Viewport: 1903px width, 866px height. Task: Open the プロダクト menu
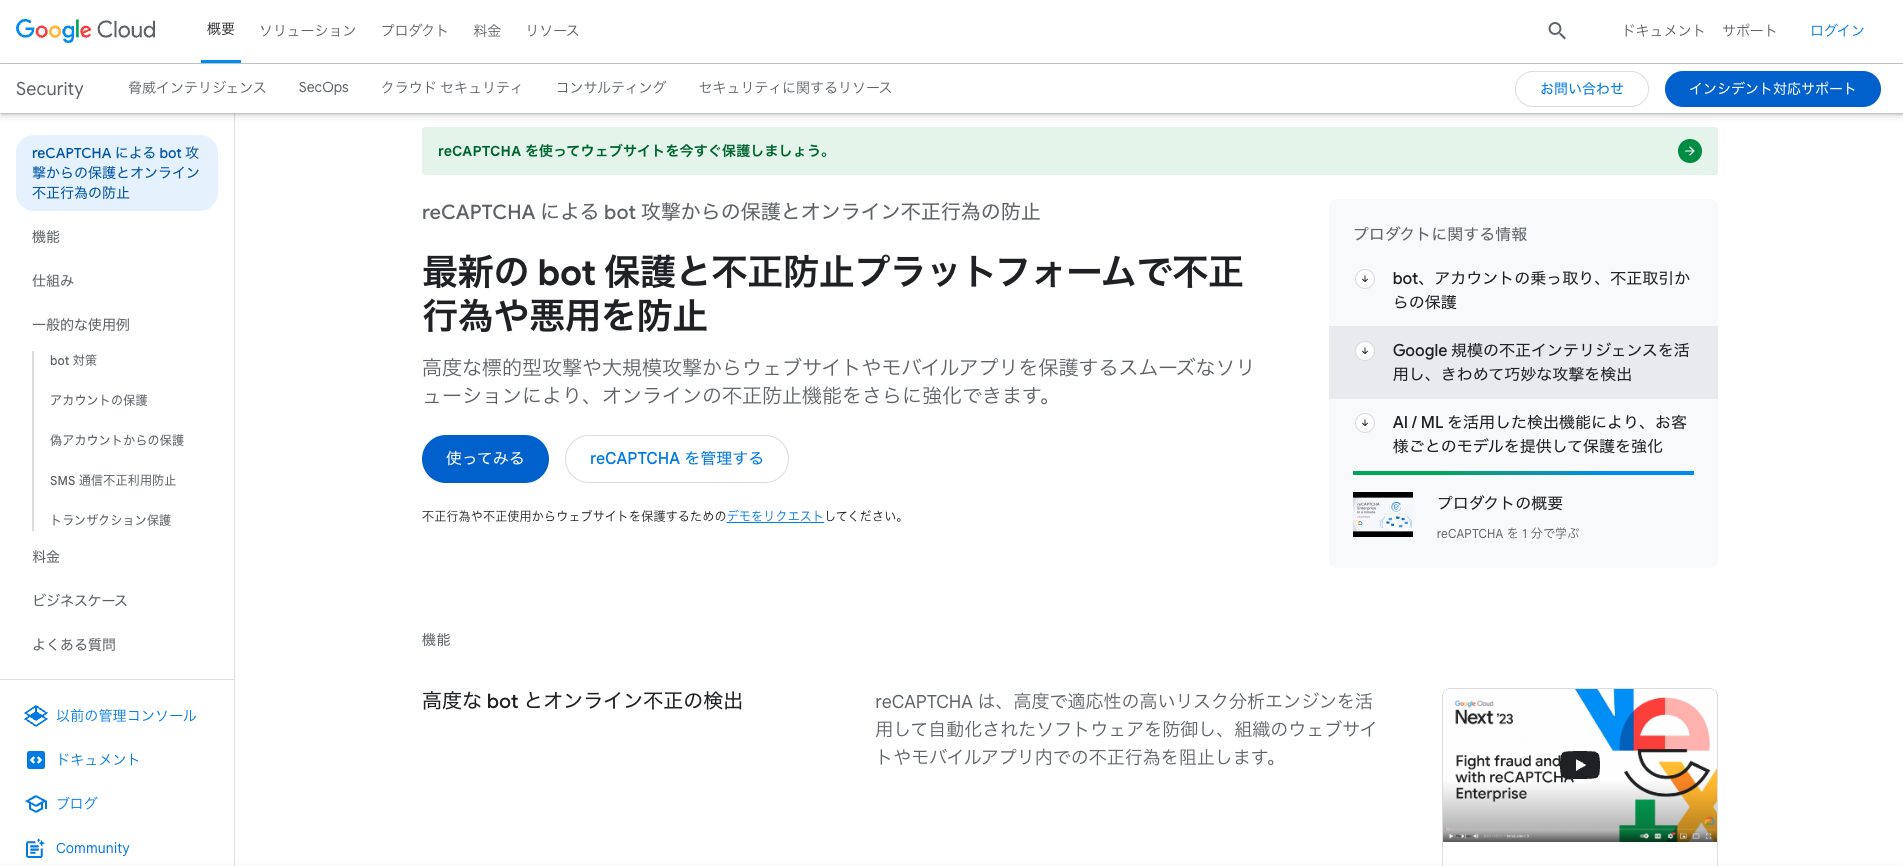414,31
